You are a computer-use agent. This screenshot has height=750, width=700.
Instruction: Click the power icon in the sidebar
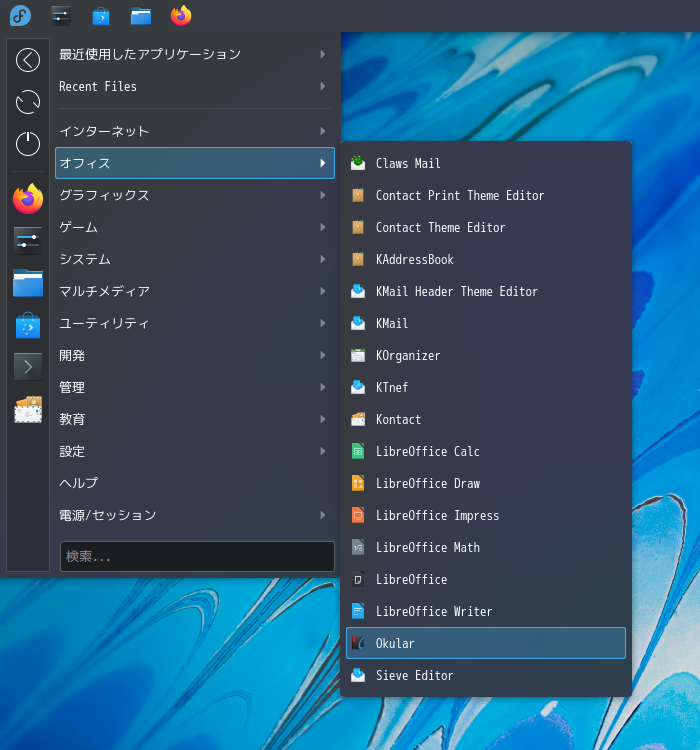click(x=28, y=143)
